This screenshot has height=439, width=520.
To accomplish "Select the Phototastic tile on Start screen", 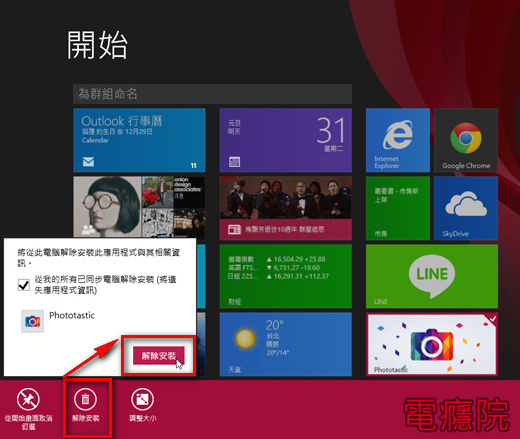I will tap(432, 344).
